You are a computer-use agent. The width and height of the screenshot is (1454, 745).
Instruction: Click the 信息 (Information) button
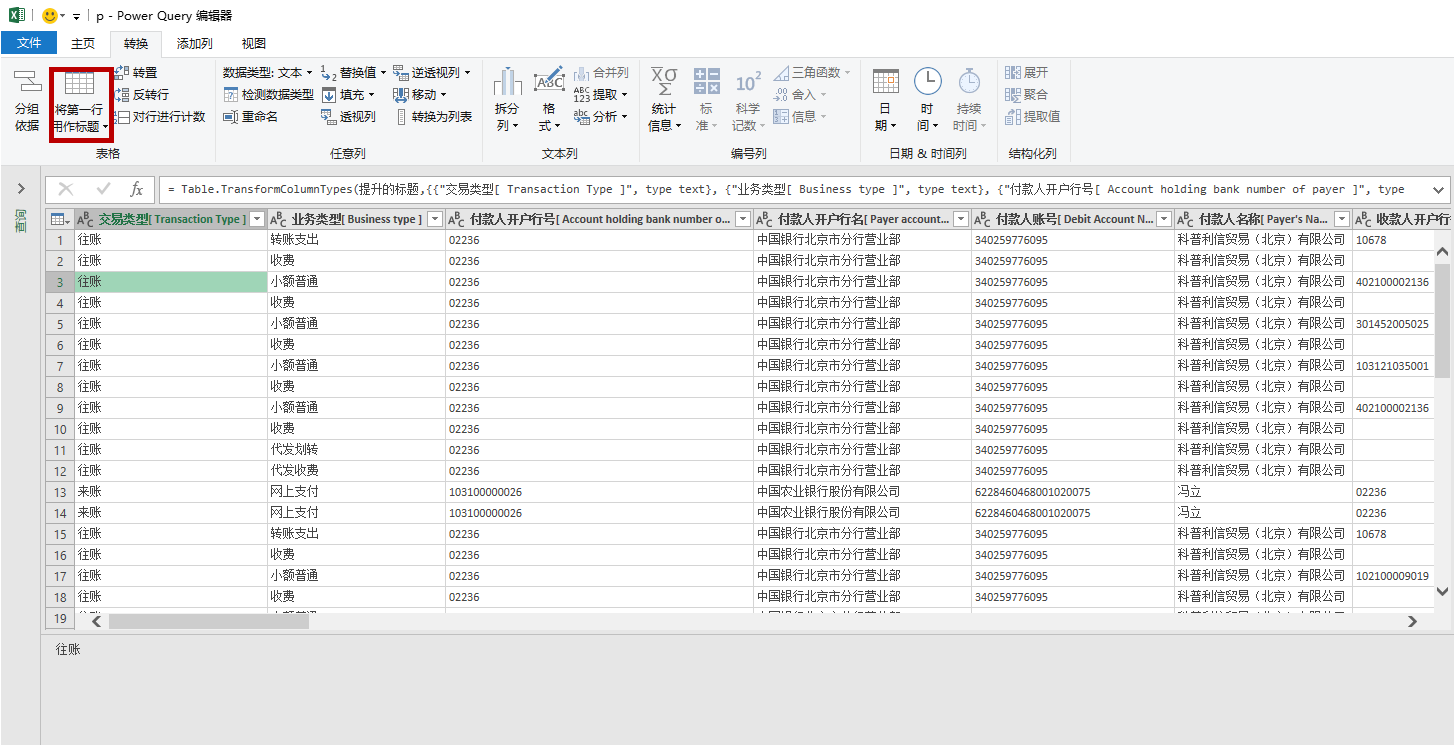800,116
